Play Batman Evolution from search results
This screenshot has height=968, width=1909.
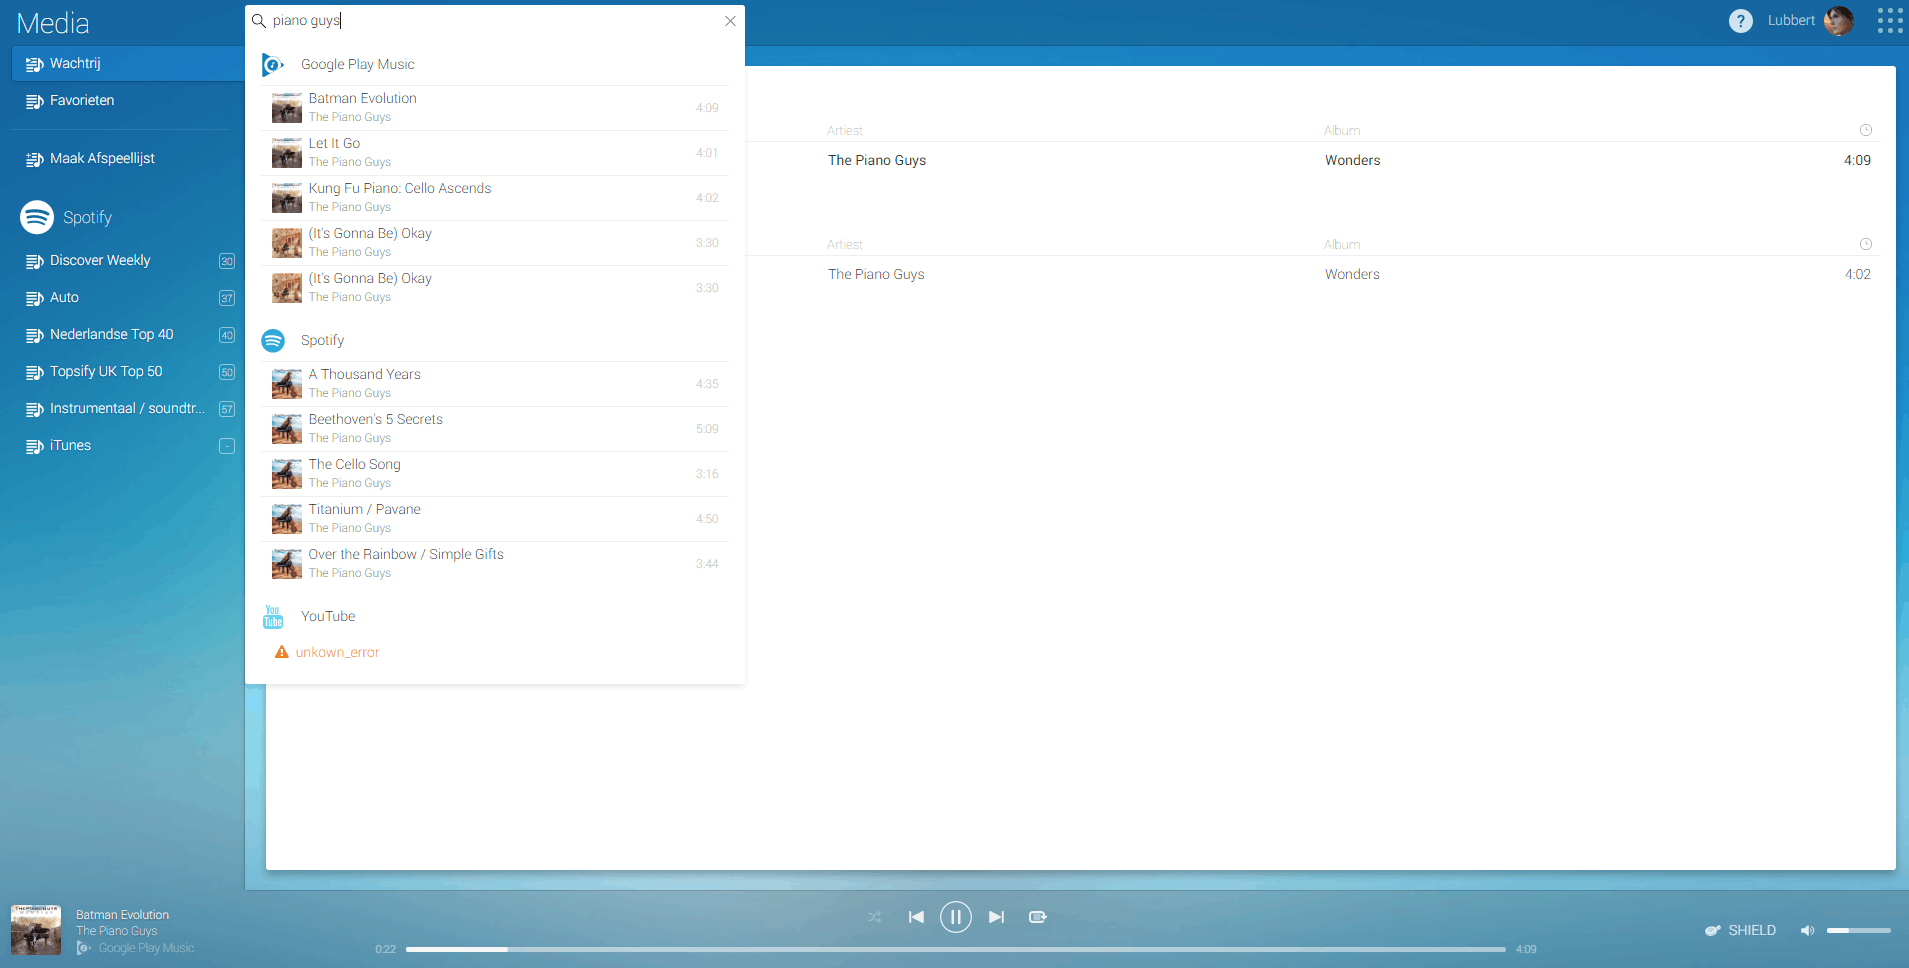(495, 108)
